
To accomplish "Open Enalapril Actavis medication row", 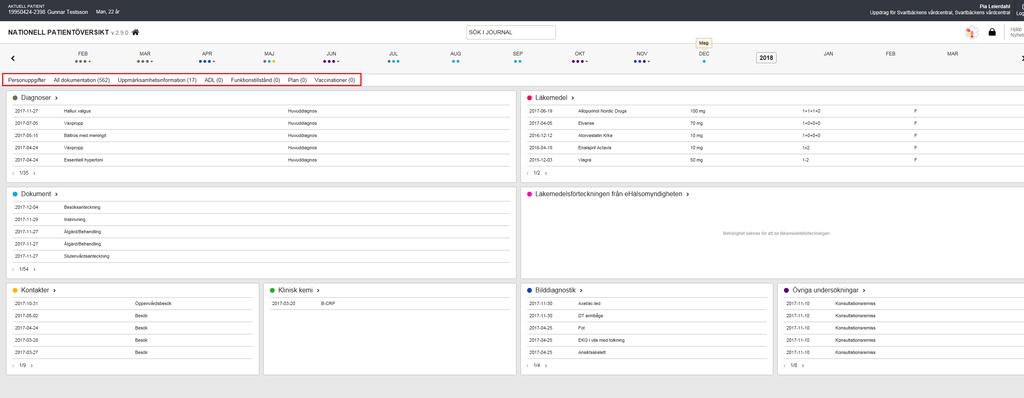I will pyautogui.click(x=775, y=148).
